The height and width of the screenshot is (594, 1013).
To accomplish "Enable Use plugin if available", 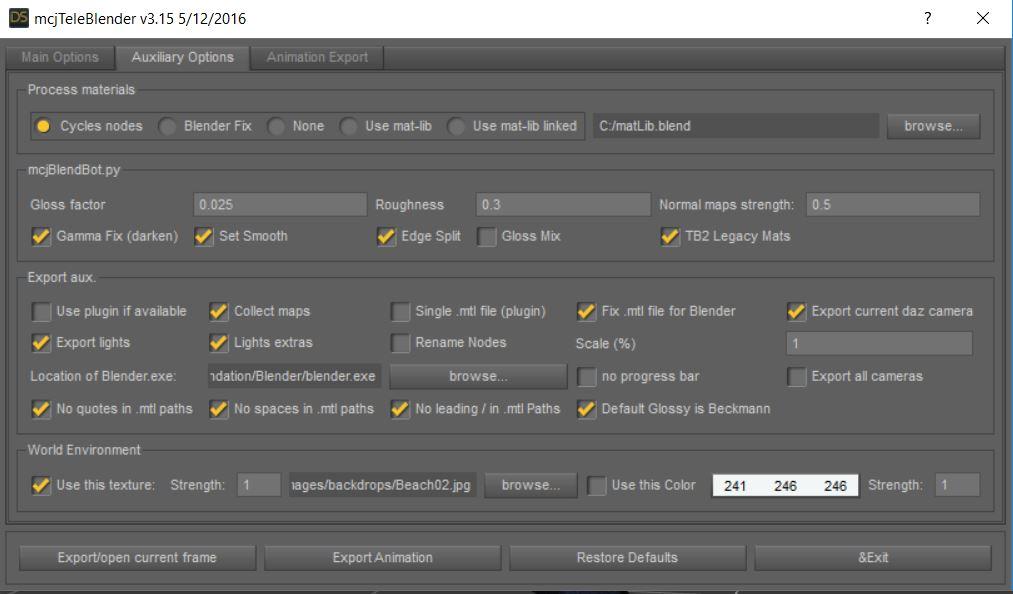I will pos(41,311).
